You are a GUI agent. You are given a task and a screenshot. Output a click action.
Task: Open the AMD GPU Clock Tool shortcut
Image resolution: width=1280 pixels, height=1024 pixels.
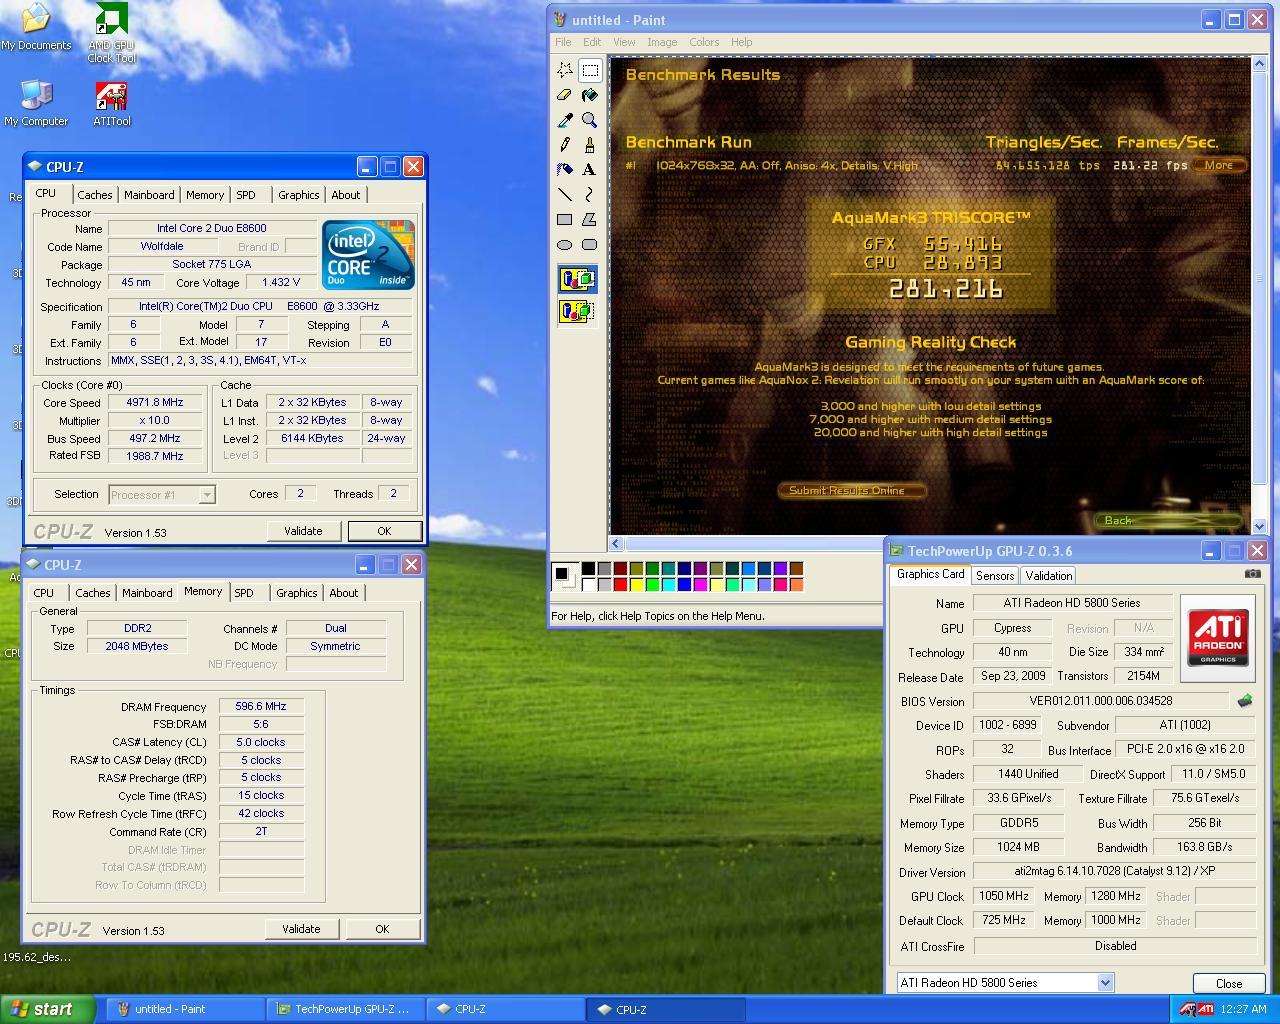coord(111,33)
